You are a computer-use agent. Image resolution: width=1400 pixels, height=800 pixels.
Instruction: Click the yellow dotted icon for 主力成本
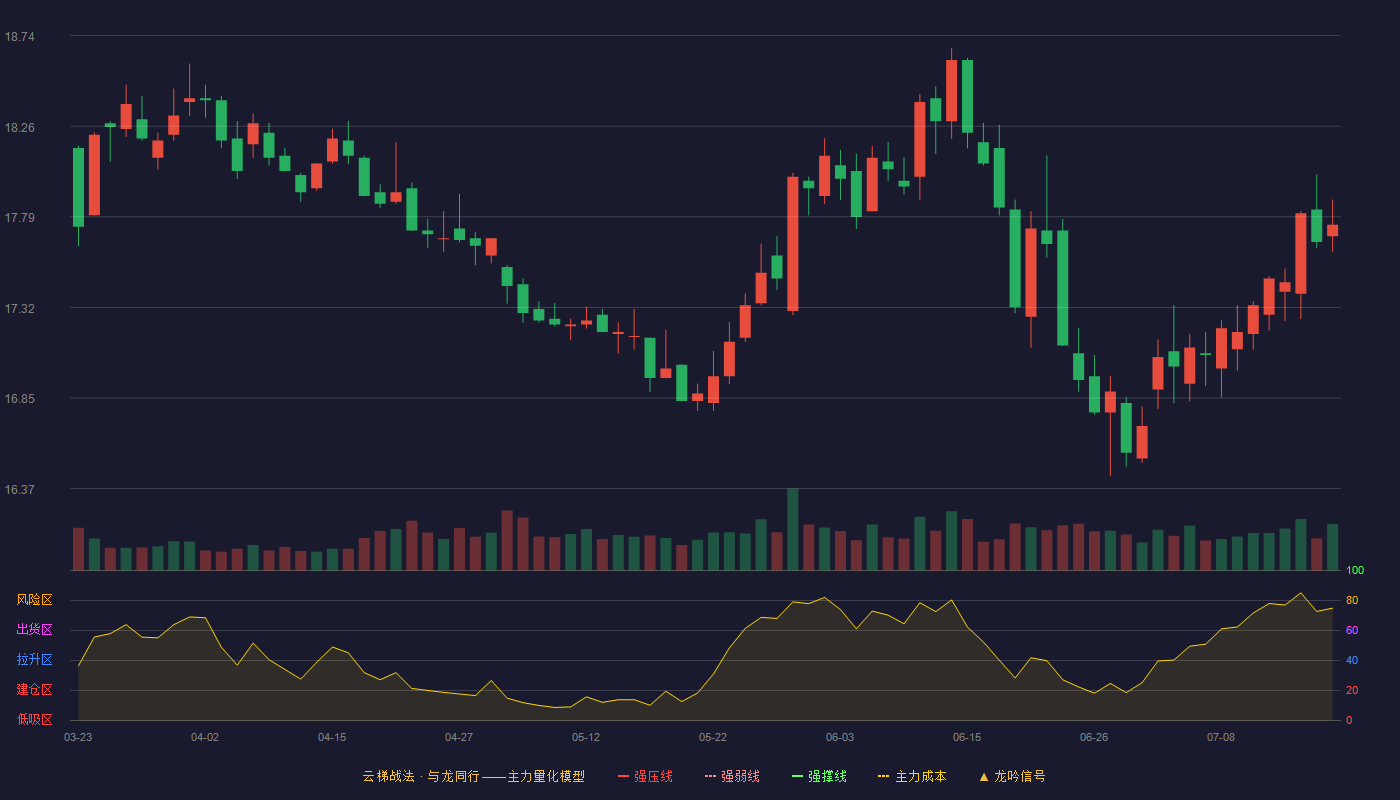pyautogui.click(x=884, y=776)
